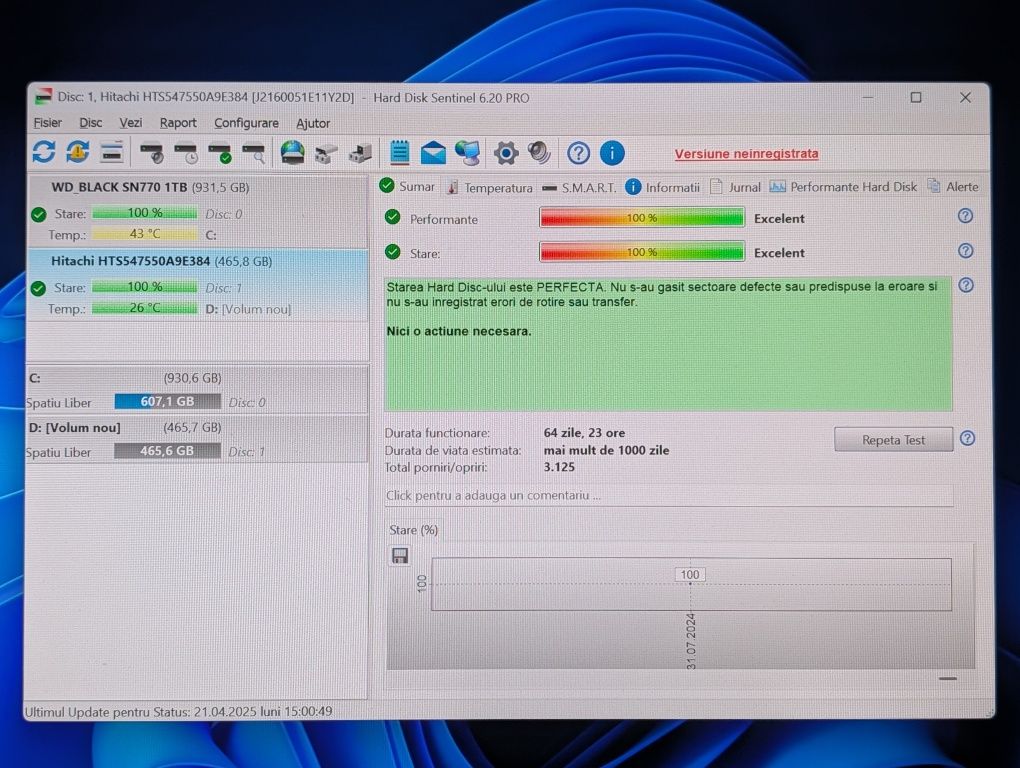Click the comment field 'Click pentru a adauga un comentariu'
Image resolution: width=1020 pixels, height=768 pixels.
(669, 496)
